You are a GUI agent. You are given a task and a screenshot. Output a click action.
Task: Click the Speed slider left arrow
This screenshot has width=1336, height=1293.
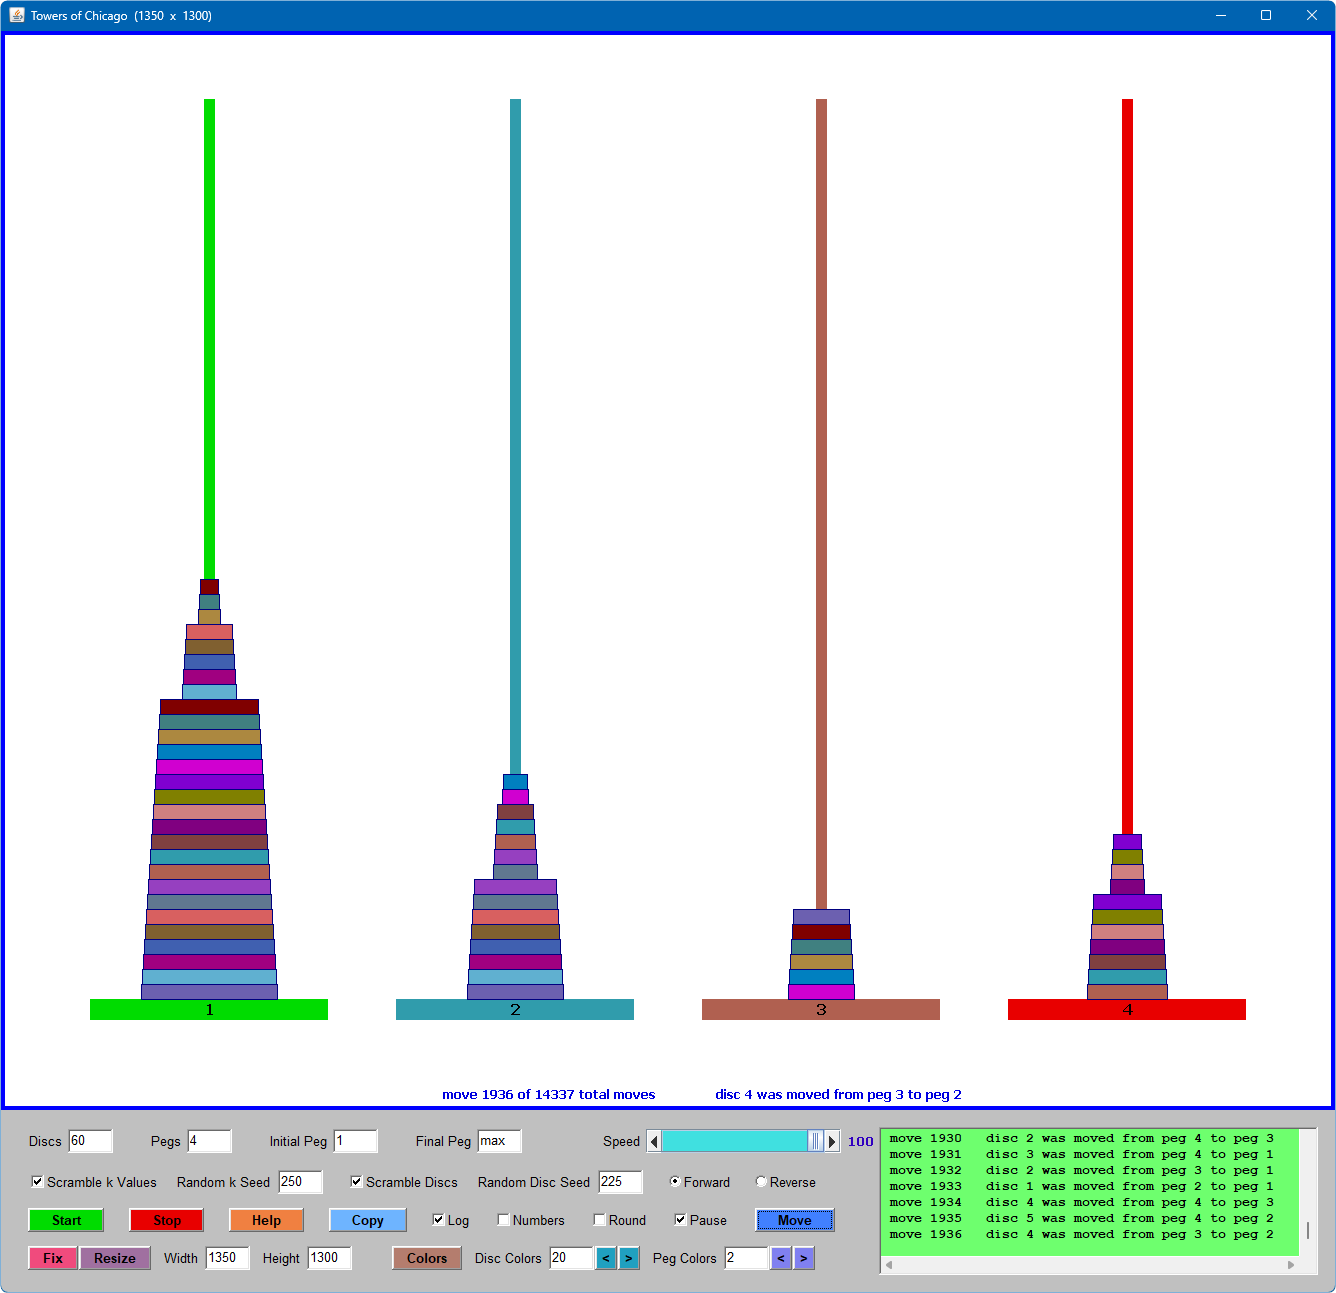coord(654,1141)
